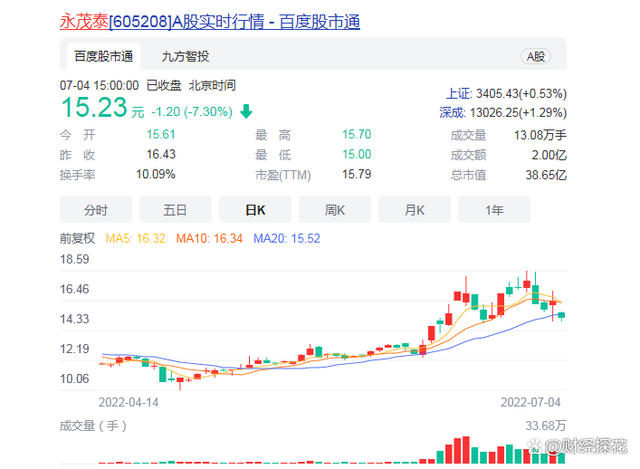Click the 成交额 value 2.00亿
This screenshot has width=640, height=469.
pyautogui.click(x=549, y=155)
